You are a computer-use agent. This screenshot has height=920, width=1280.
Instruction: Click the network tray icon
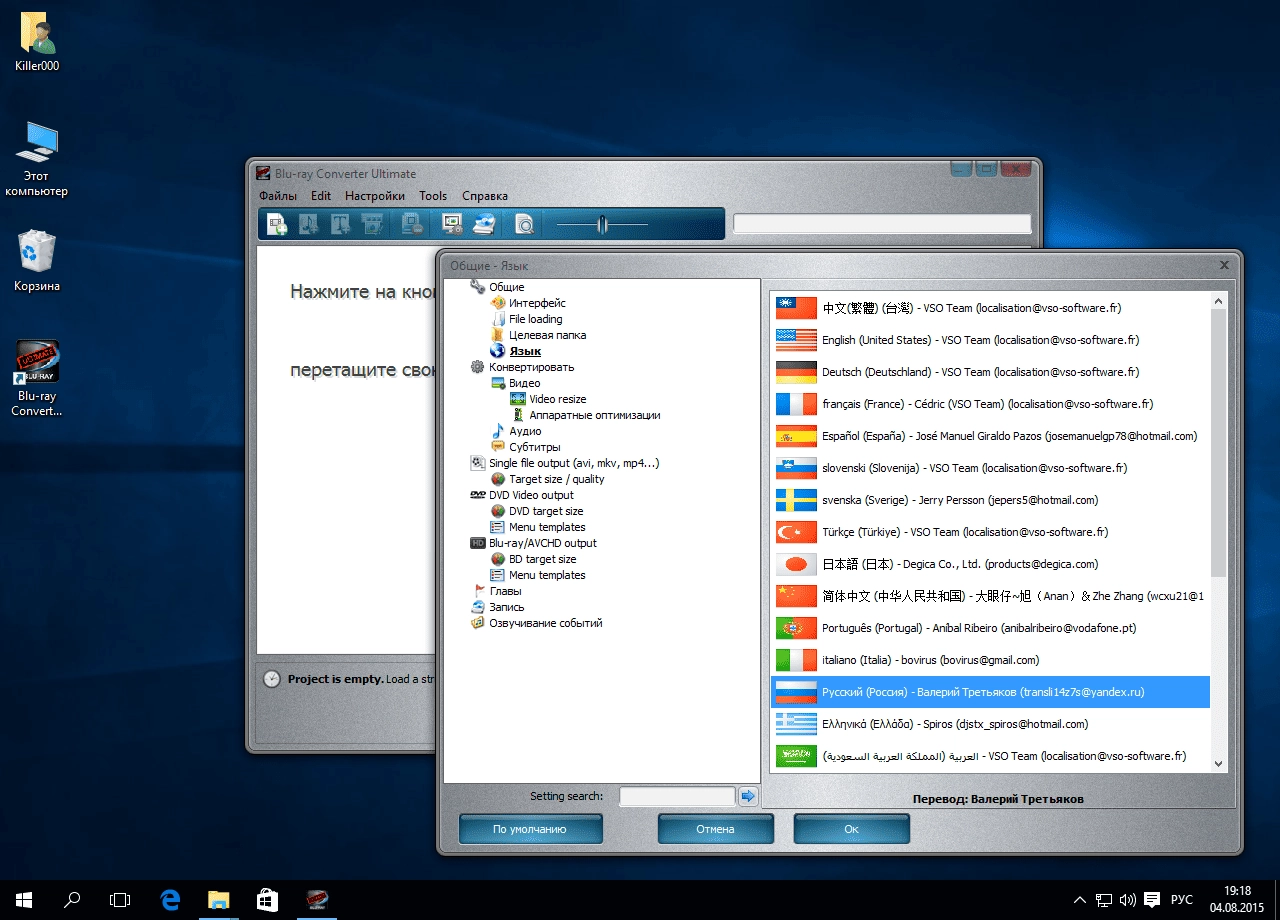[1104, 900]
